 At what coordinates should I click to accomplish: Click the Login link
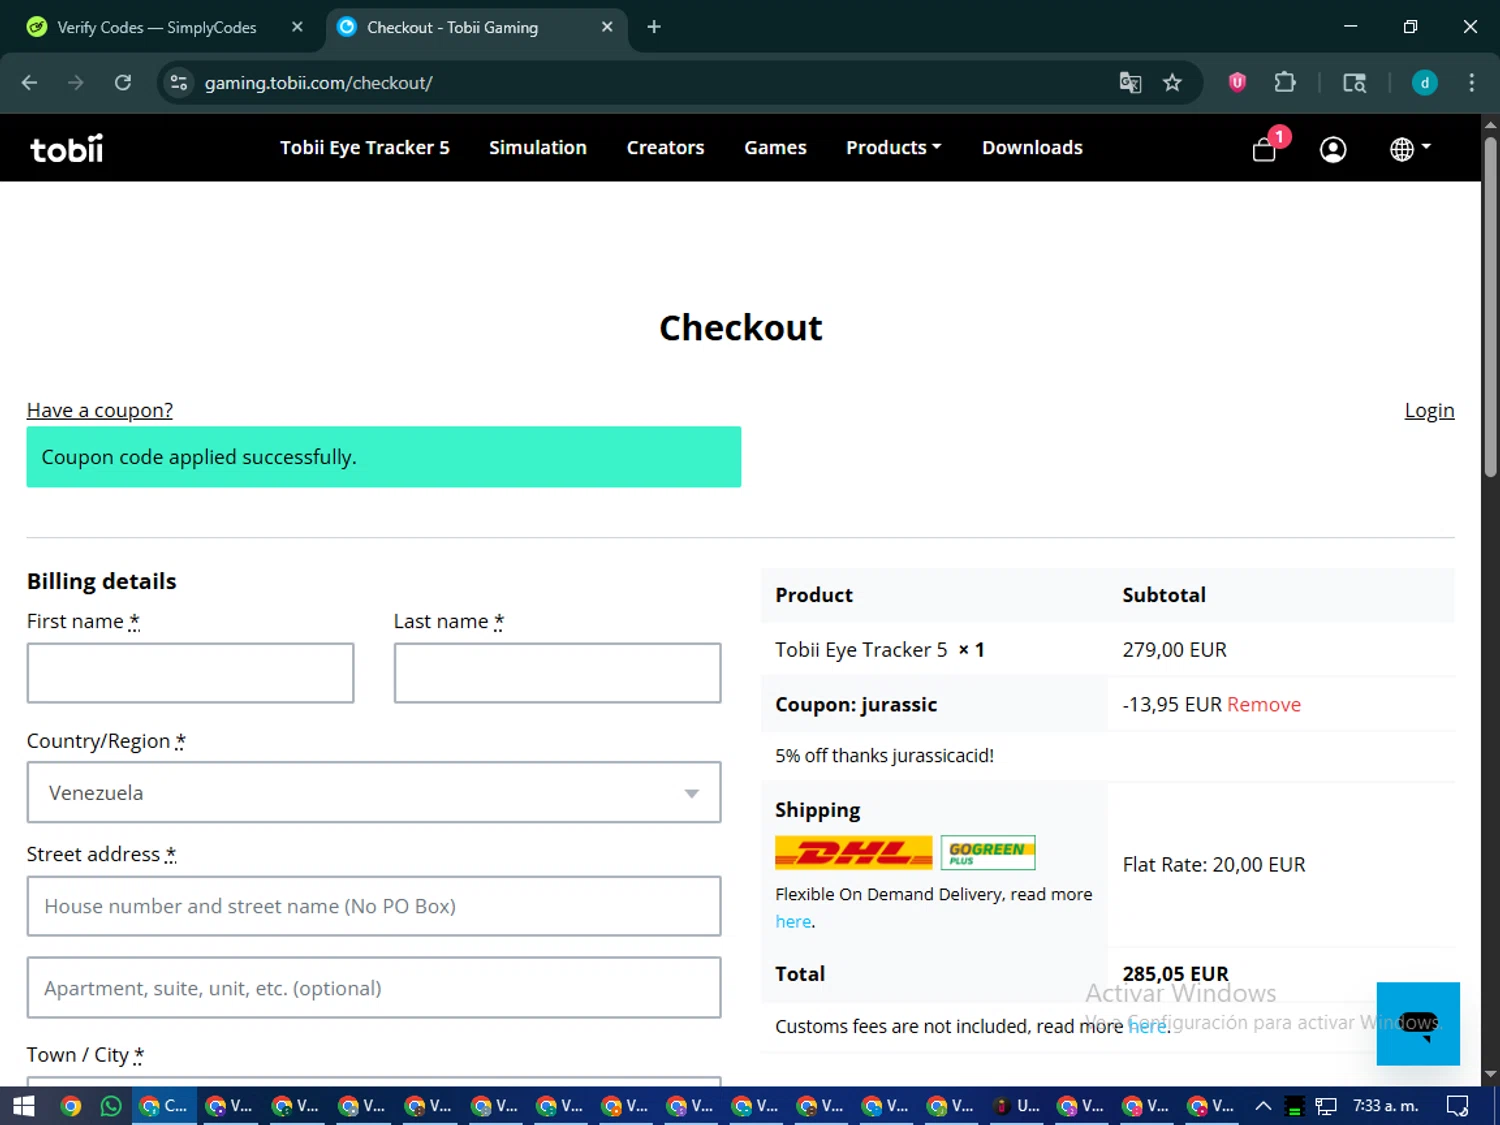(x=1429, y=410)
